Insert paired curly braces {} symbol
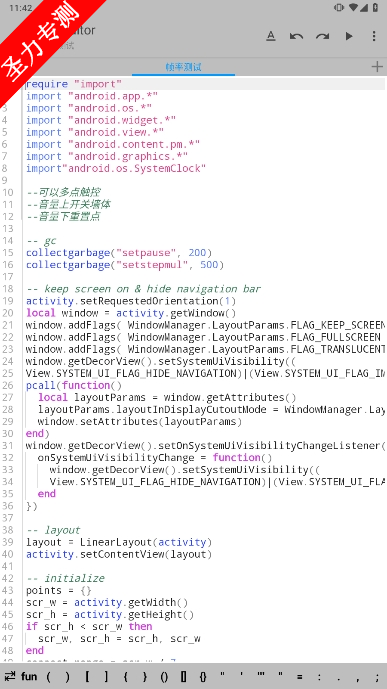Image resolution: width=387 pixels, height=689 pixels. (203, 676)
